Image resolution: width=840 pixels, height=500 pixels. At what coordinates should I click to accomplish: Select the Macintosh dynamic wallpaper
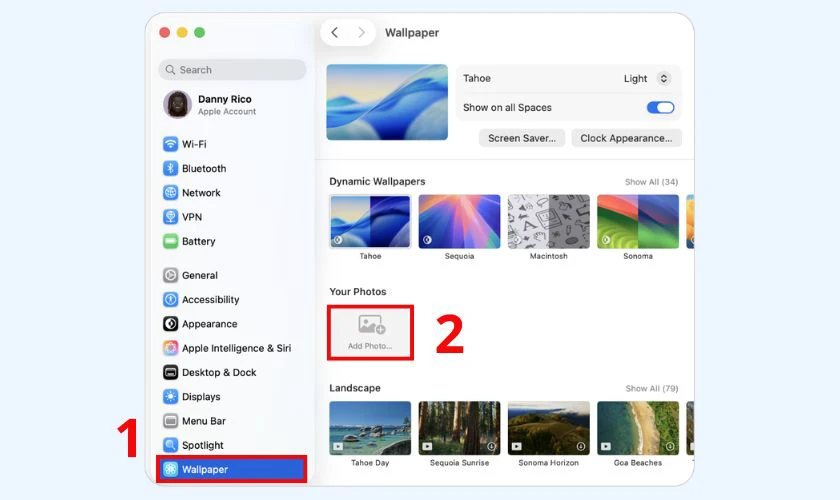point(549,222)
